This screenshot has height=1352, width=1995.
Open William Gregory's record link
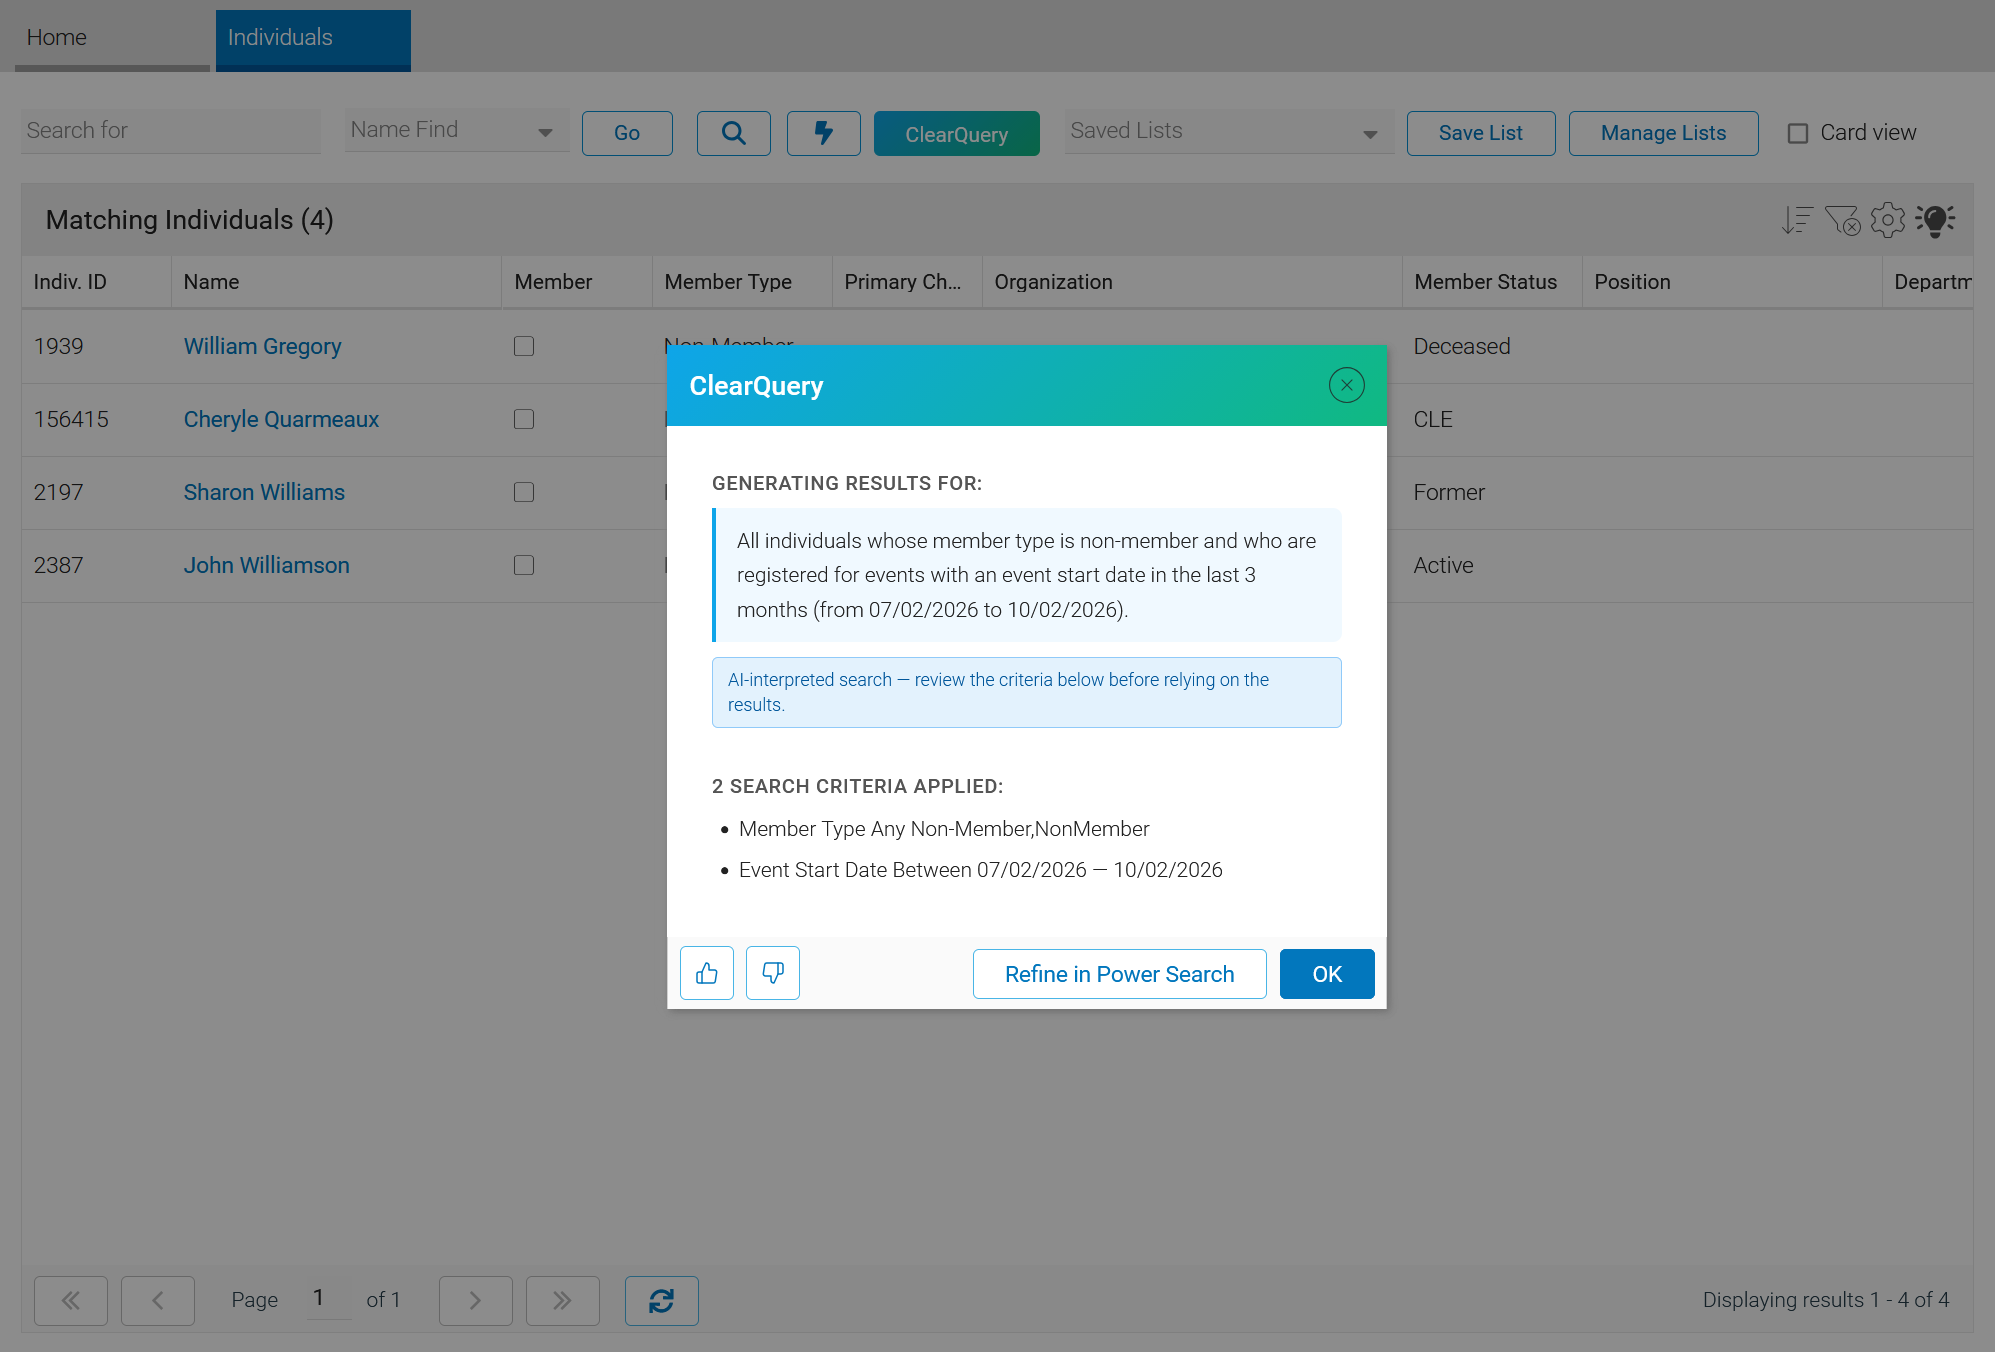coord(263,346)
